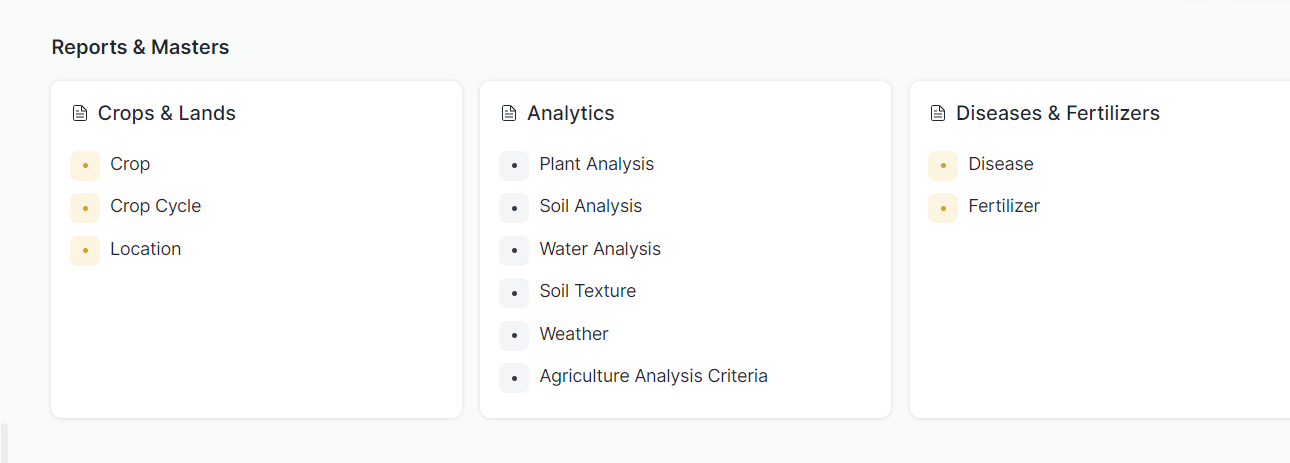Screen dimensions: 1290x463
Task: Go to the Location master
Action: (x=145, y=249)
